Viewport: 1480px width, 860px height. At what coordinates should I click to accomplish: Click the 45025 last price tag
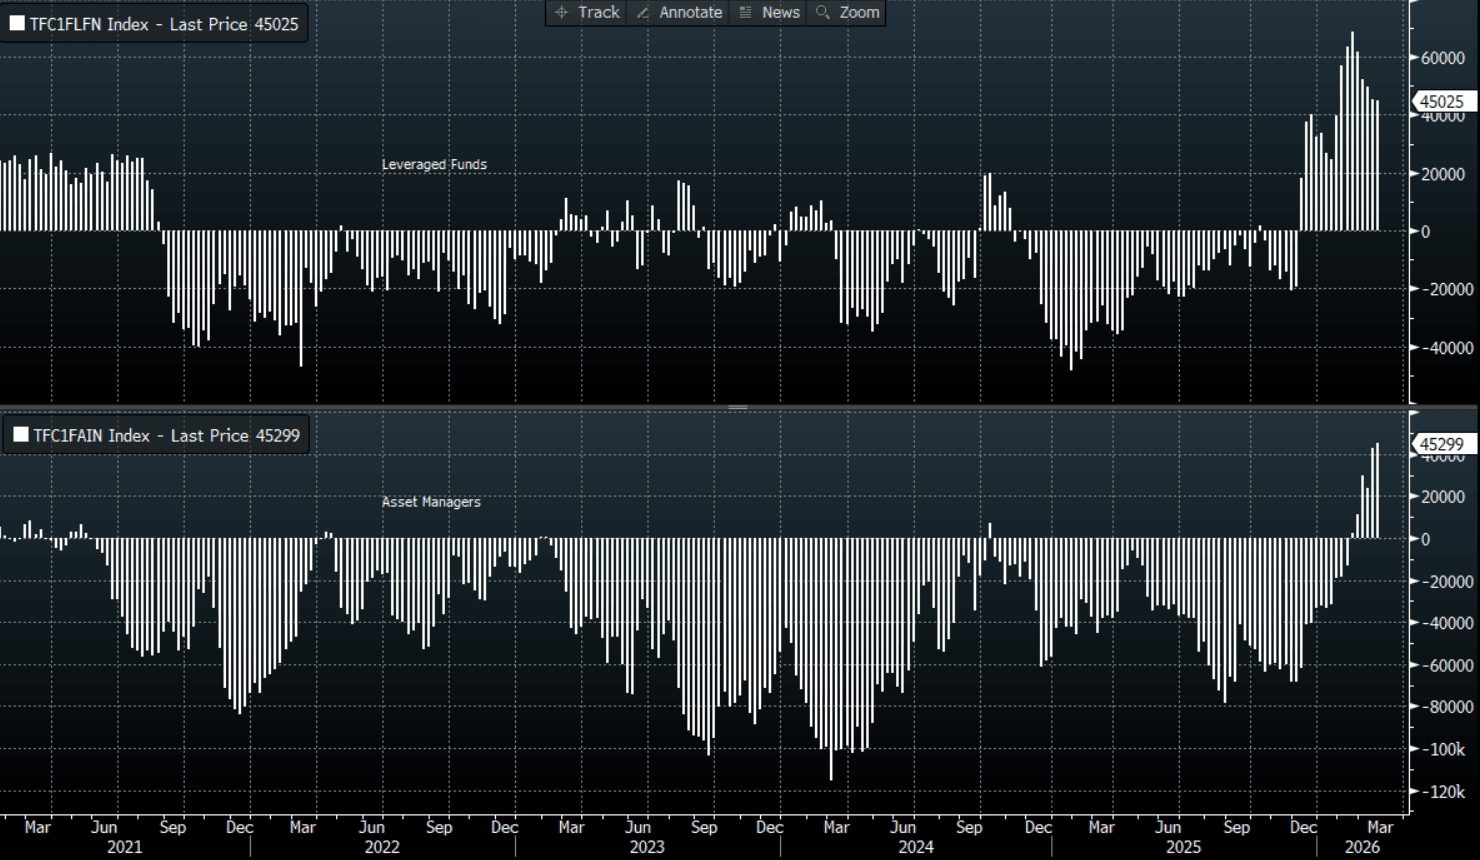tap(1442, 101)
